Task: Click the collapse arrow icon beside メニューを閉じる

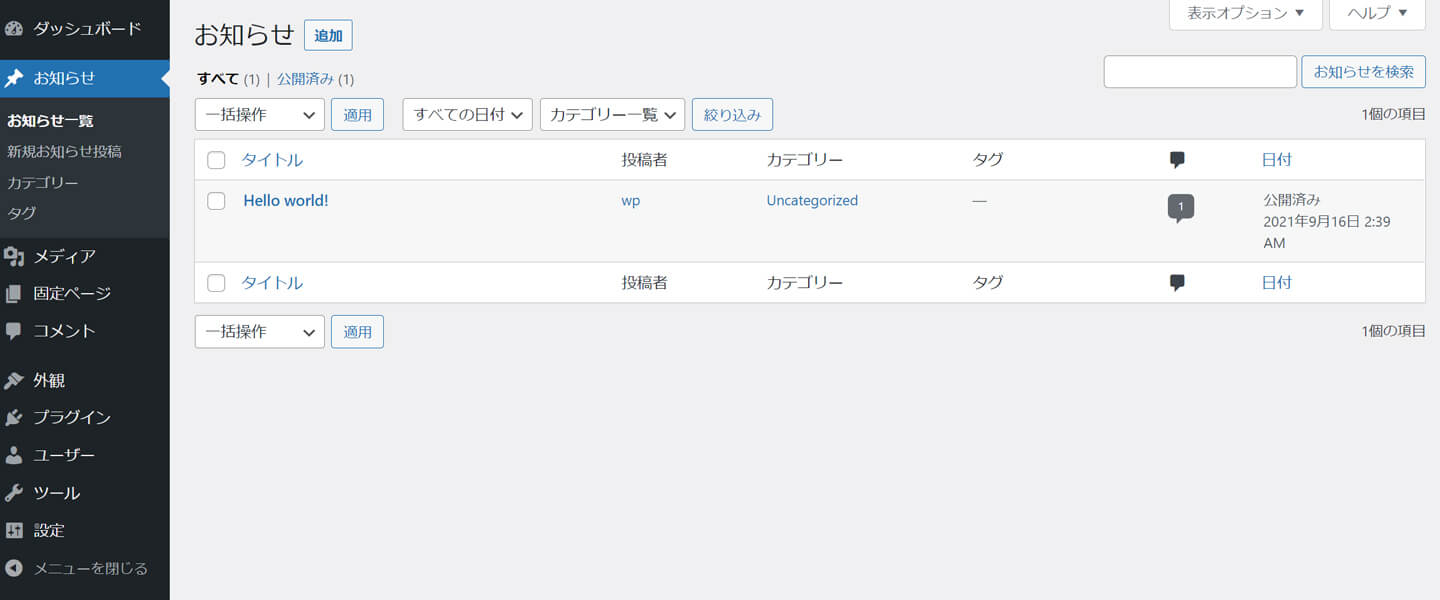Action: (14, 568)
